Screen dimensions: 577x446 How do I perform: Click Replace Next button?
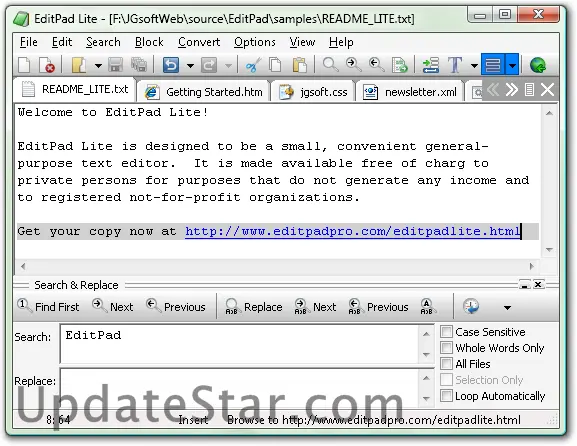pyautogui.click(x=315, y=307)
